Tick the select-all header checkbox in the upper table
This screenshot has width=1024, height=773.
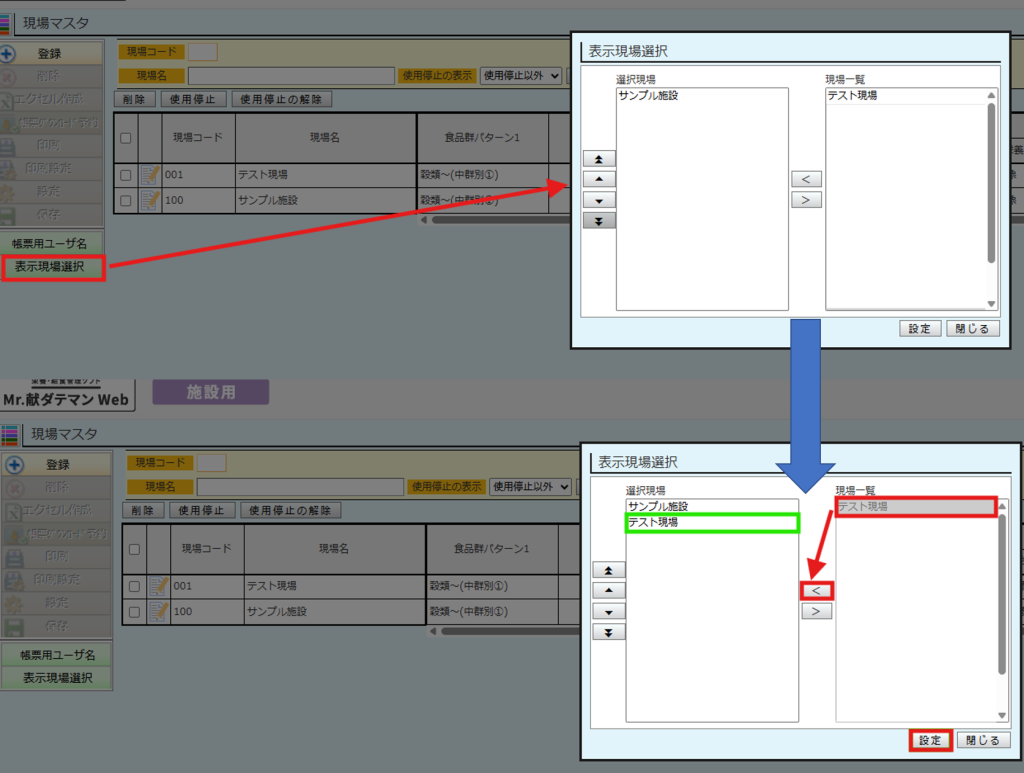[125, 138]
